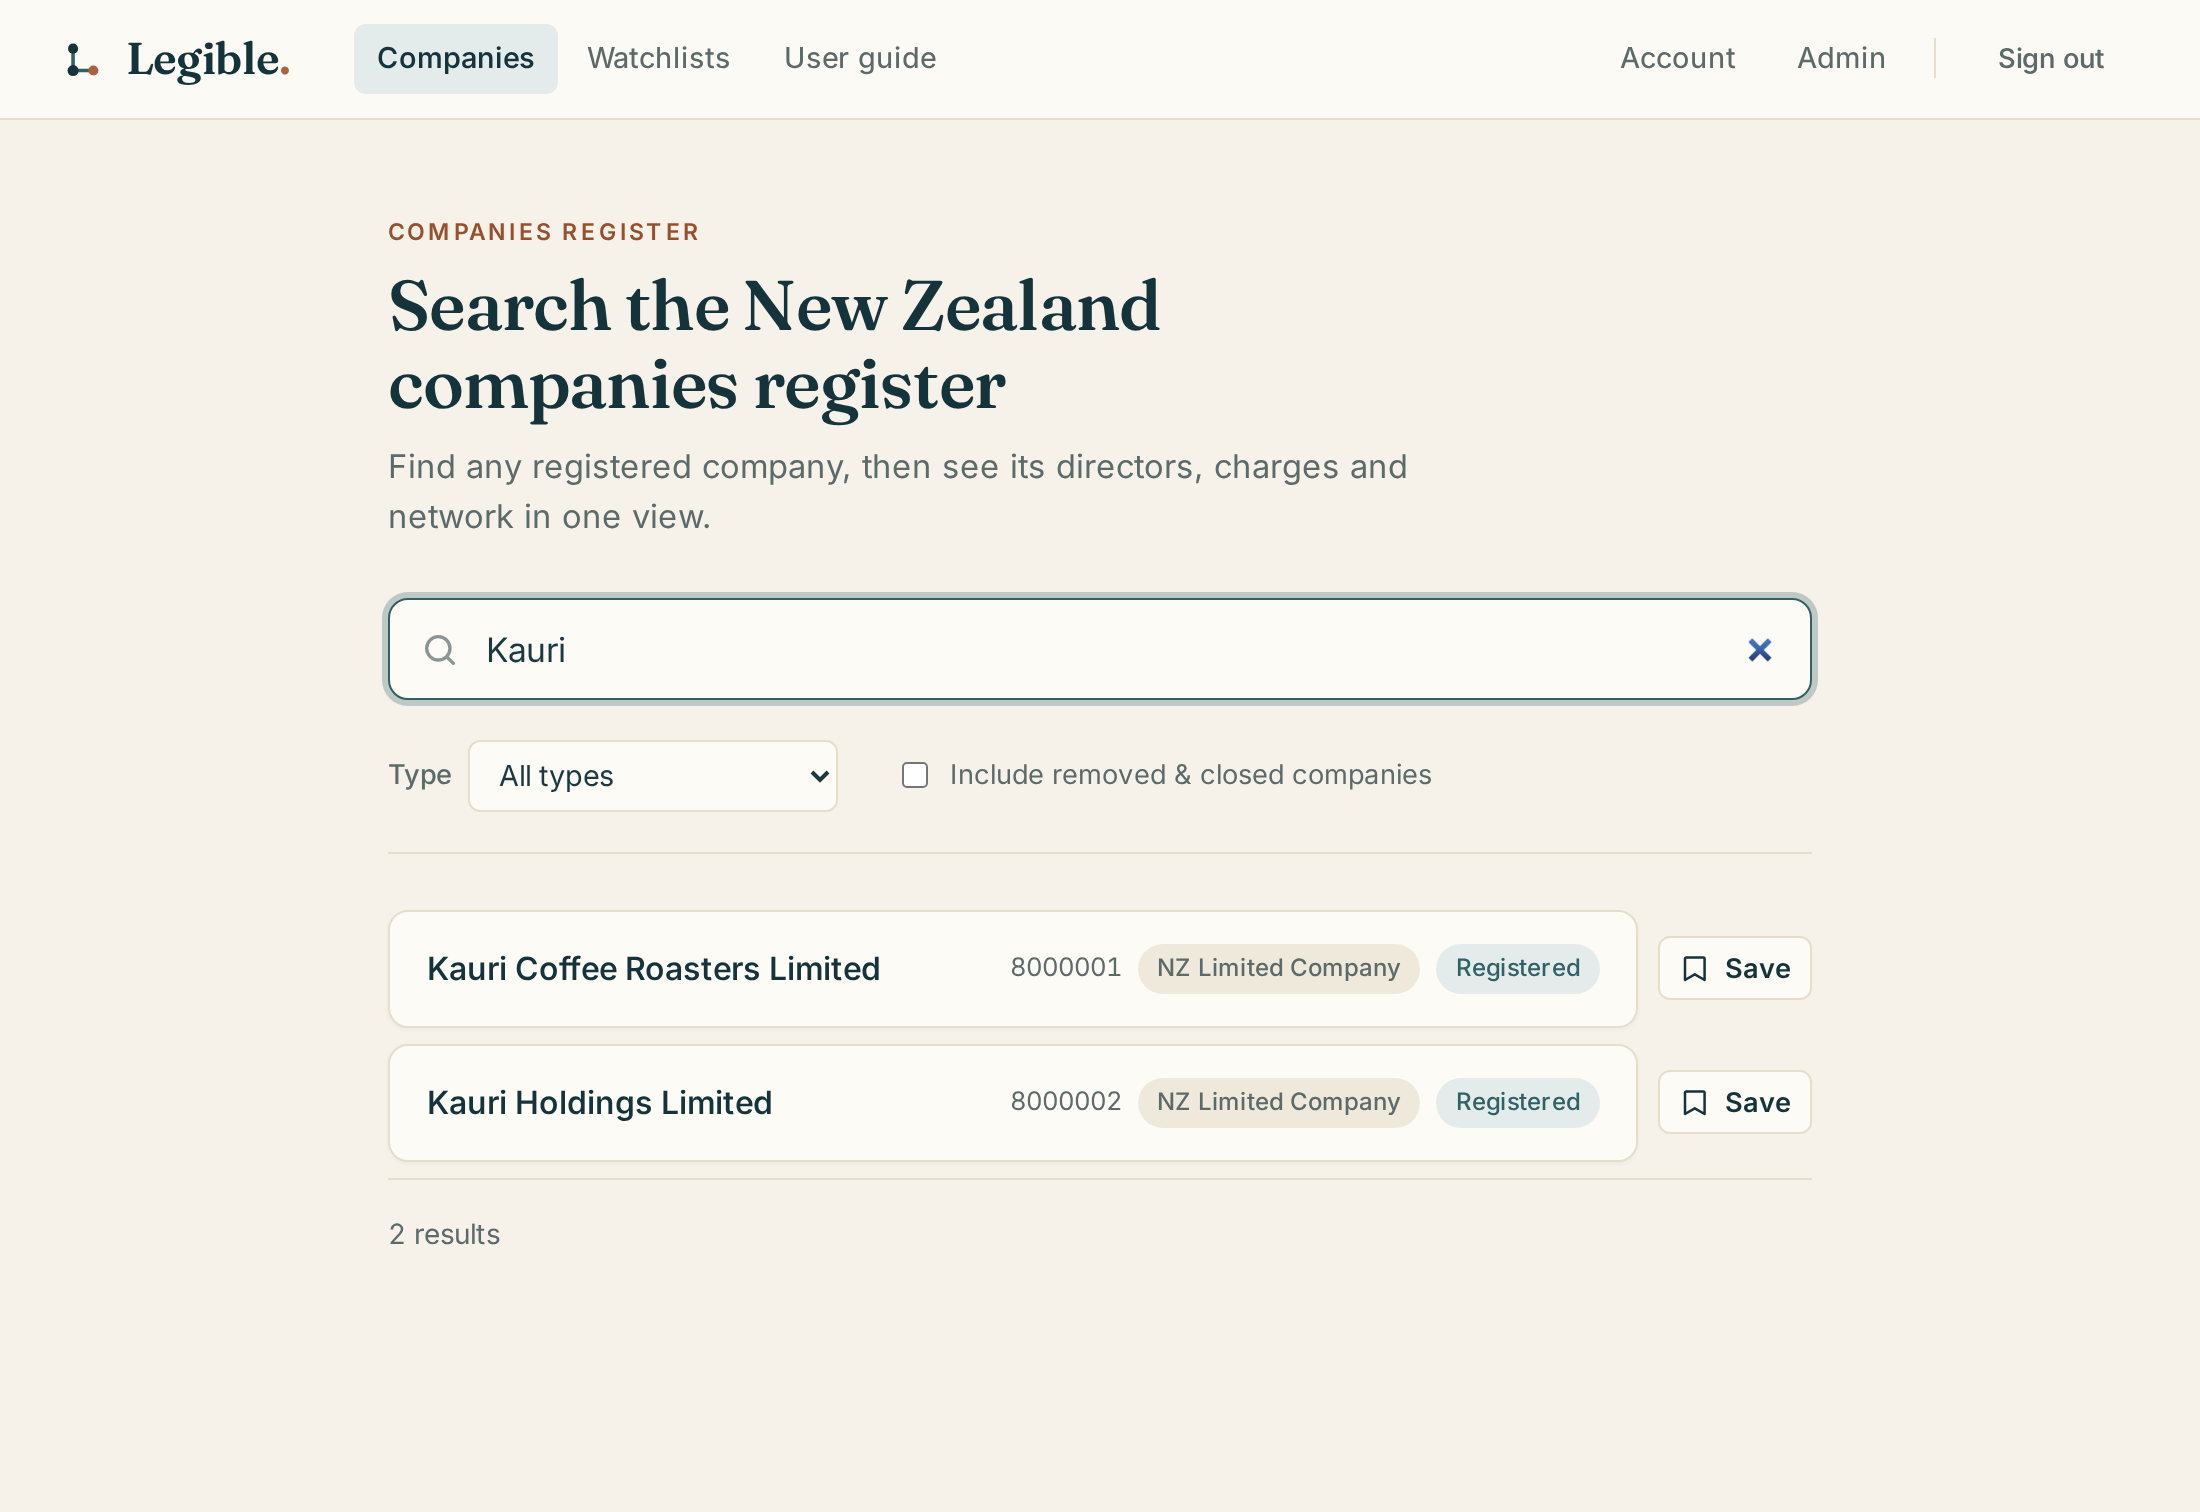Open the Type dropdown showing All types
Image resolution: width=2200 pixels, height=1512 pixels.
pyautogui.click(x=653, y=776)
